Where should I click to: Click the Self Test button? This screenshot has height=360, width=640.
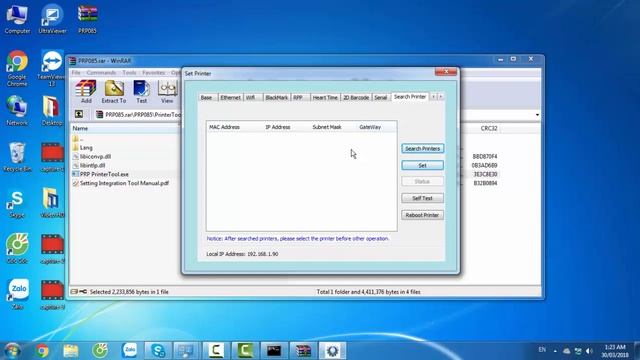tap(422, 198)
